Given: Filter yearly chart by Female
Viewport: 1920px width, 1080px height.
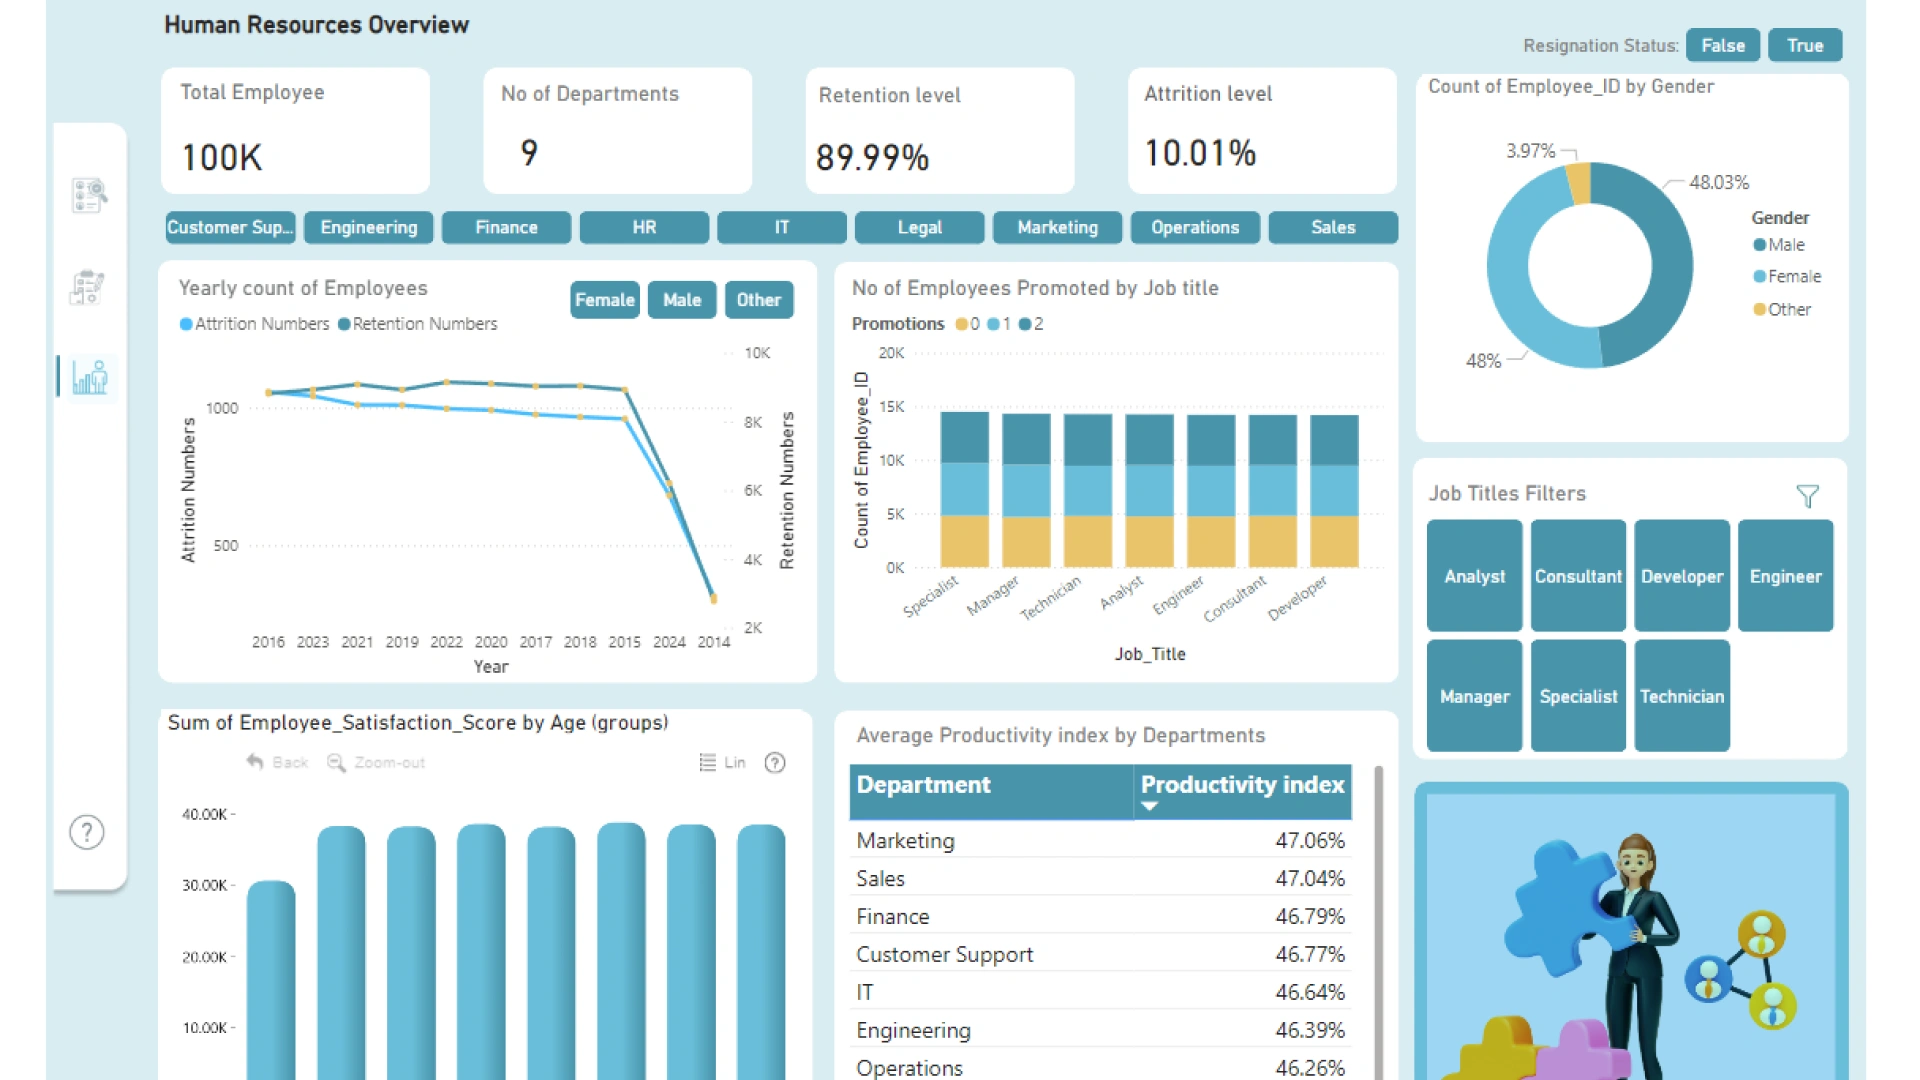Looking at the screenshot, I should tap(605, 300).
